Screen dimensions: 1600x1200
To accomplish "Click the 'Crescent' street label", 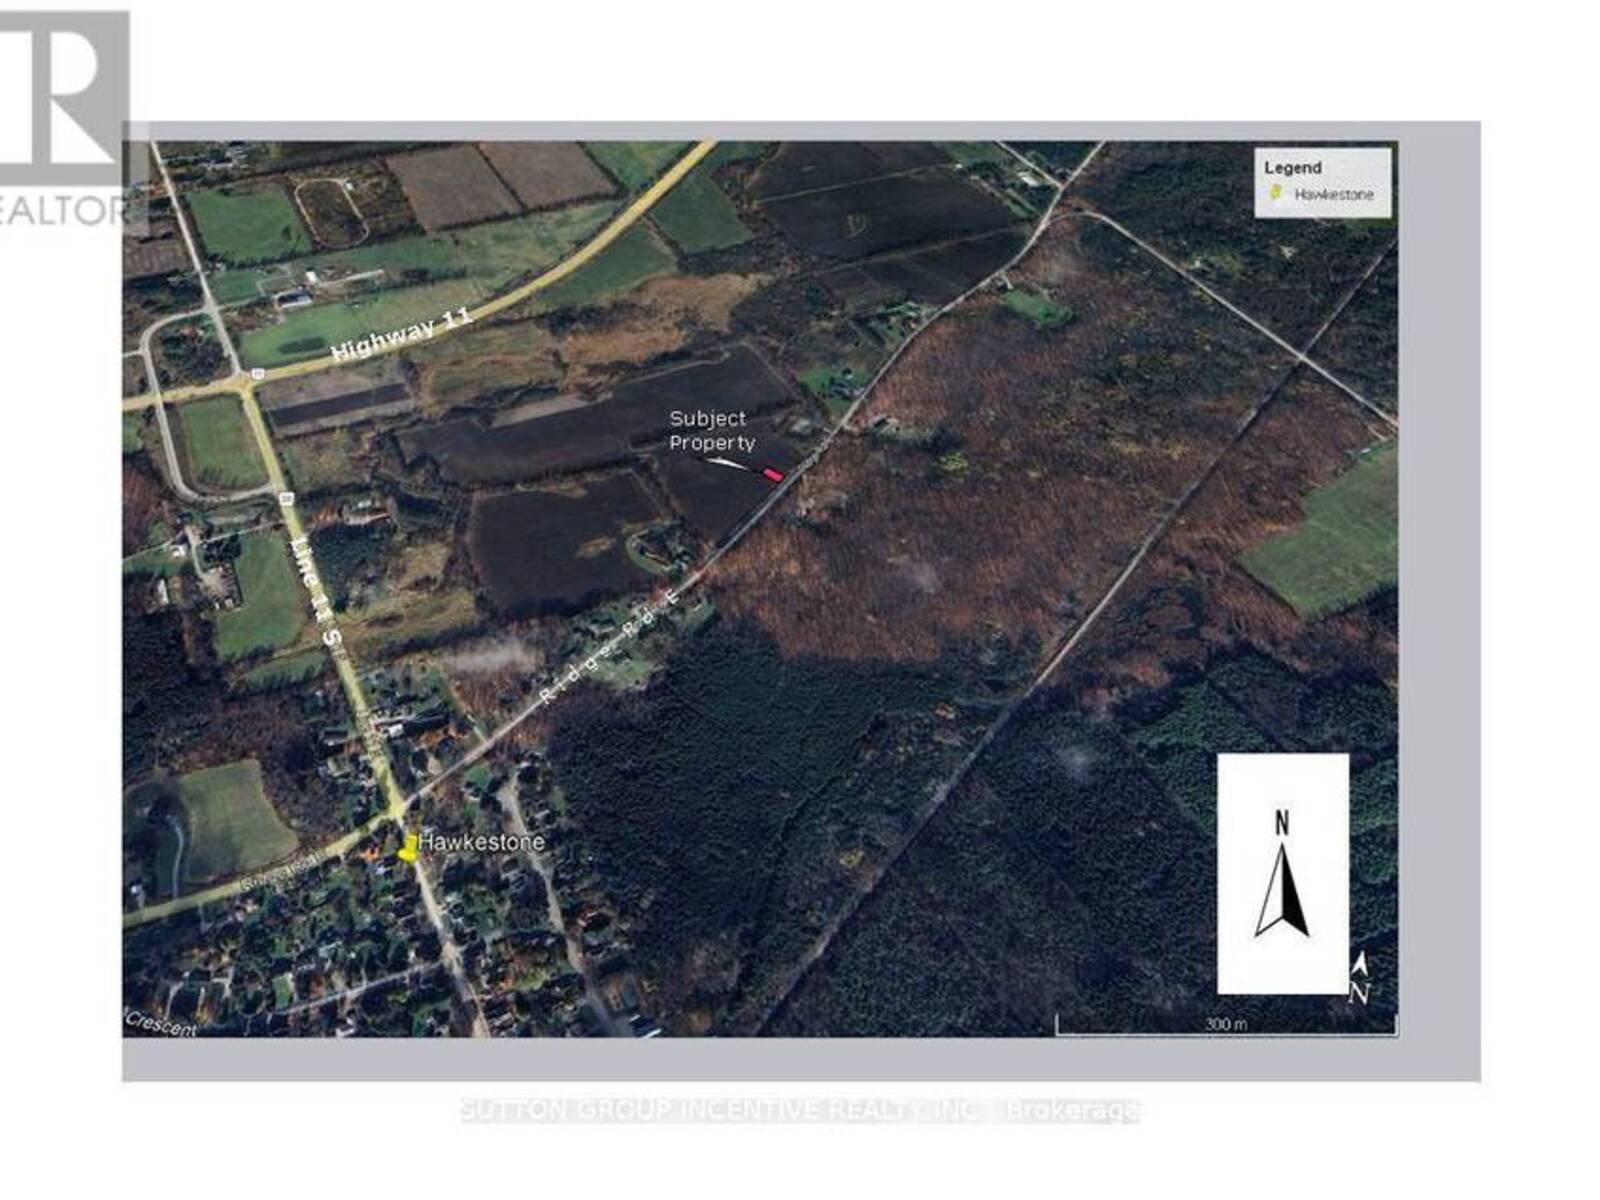I will (x=162, y=1024).
